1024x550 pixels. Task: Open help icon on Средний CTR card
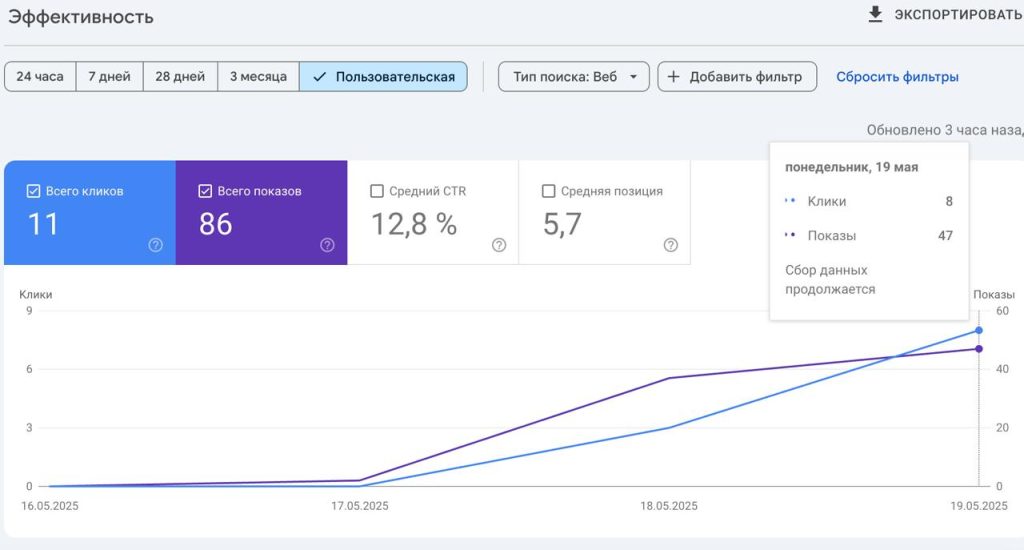tap(499, 245)
